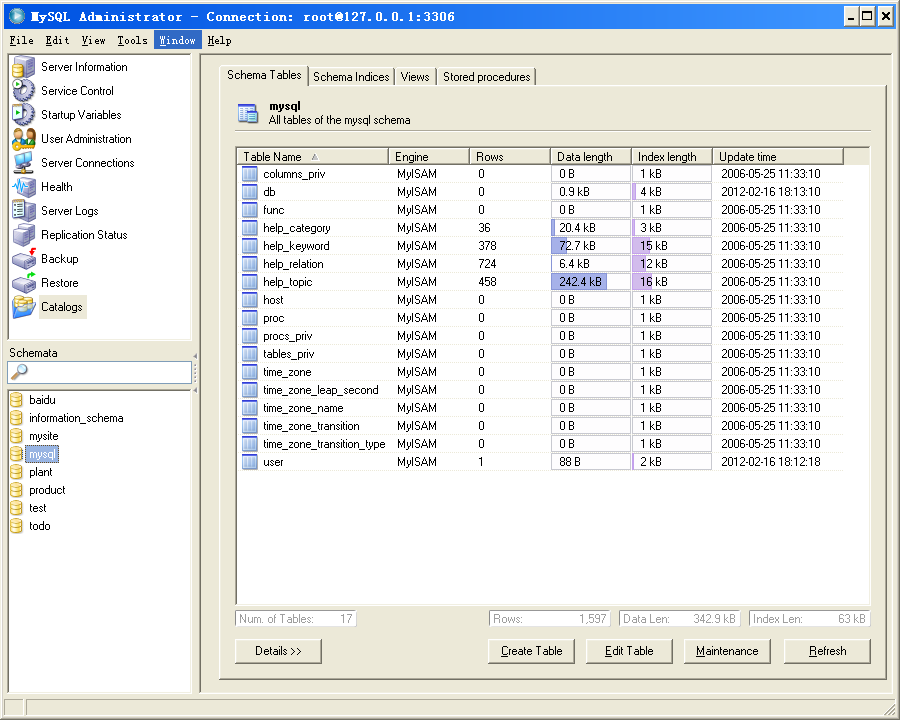Click the 242.4 kB data length cell

(x=591, y=282)
